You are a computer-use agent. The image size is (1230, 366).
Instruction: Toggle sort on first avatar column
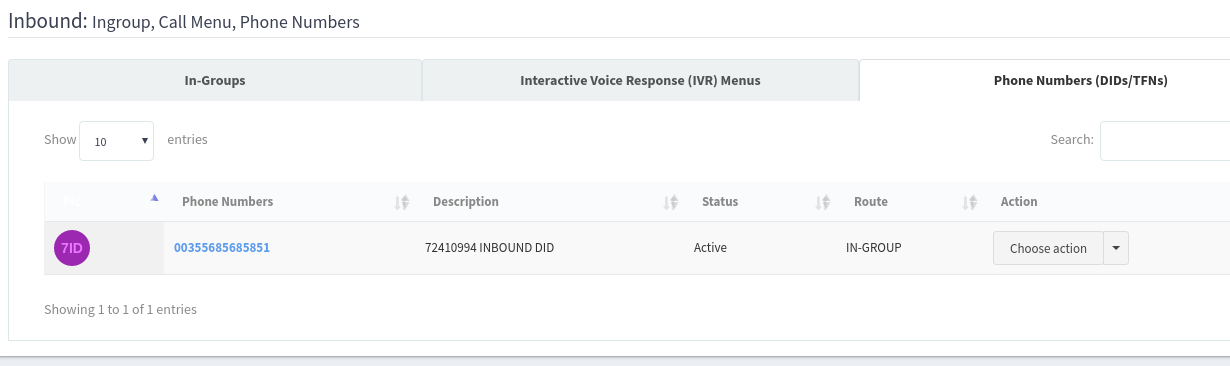pyautogui.click(x=104, y=202)
